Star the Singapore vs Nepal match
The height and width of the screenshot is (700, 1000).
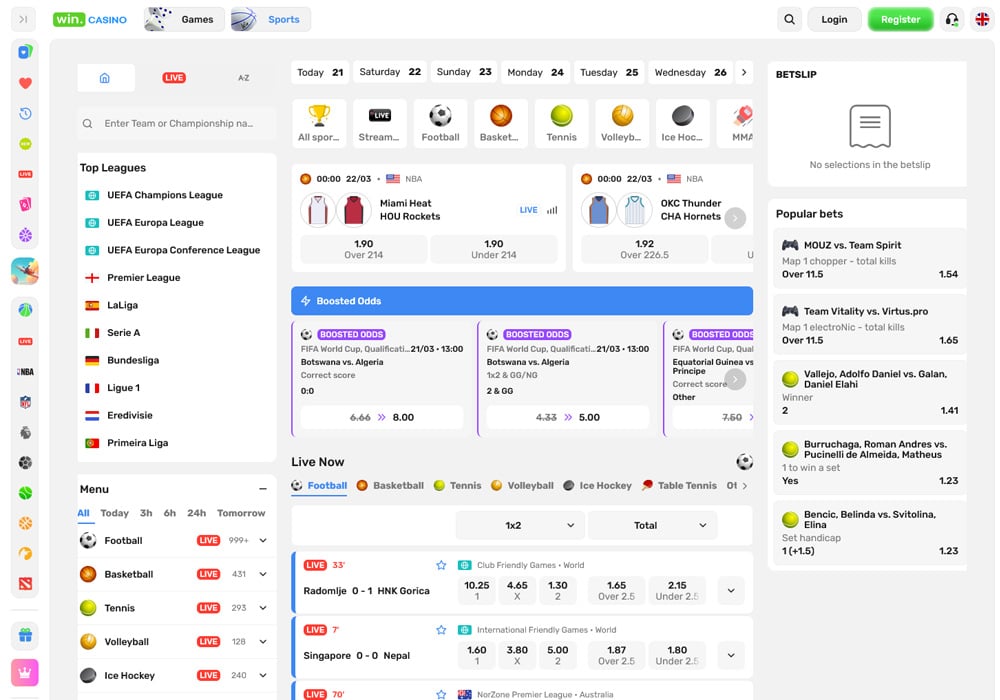(441, 630)
